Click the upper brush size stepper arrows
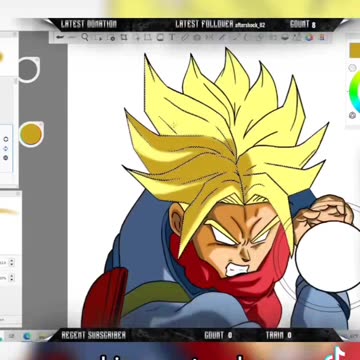Image resolution: width=360 pixels, height=360 pixels. point(11,262)
